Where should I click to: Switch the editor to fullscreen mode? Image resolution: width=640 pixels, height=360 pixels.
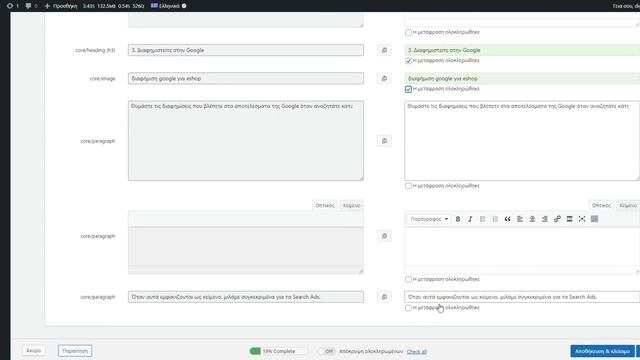(x=582, y=219)
